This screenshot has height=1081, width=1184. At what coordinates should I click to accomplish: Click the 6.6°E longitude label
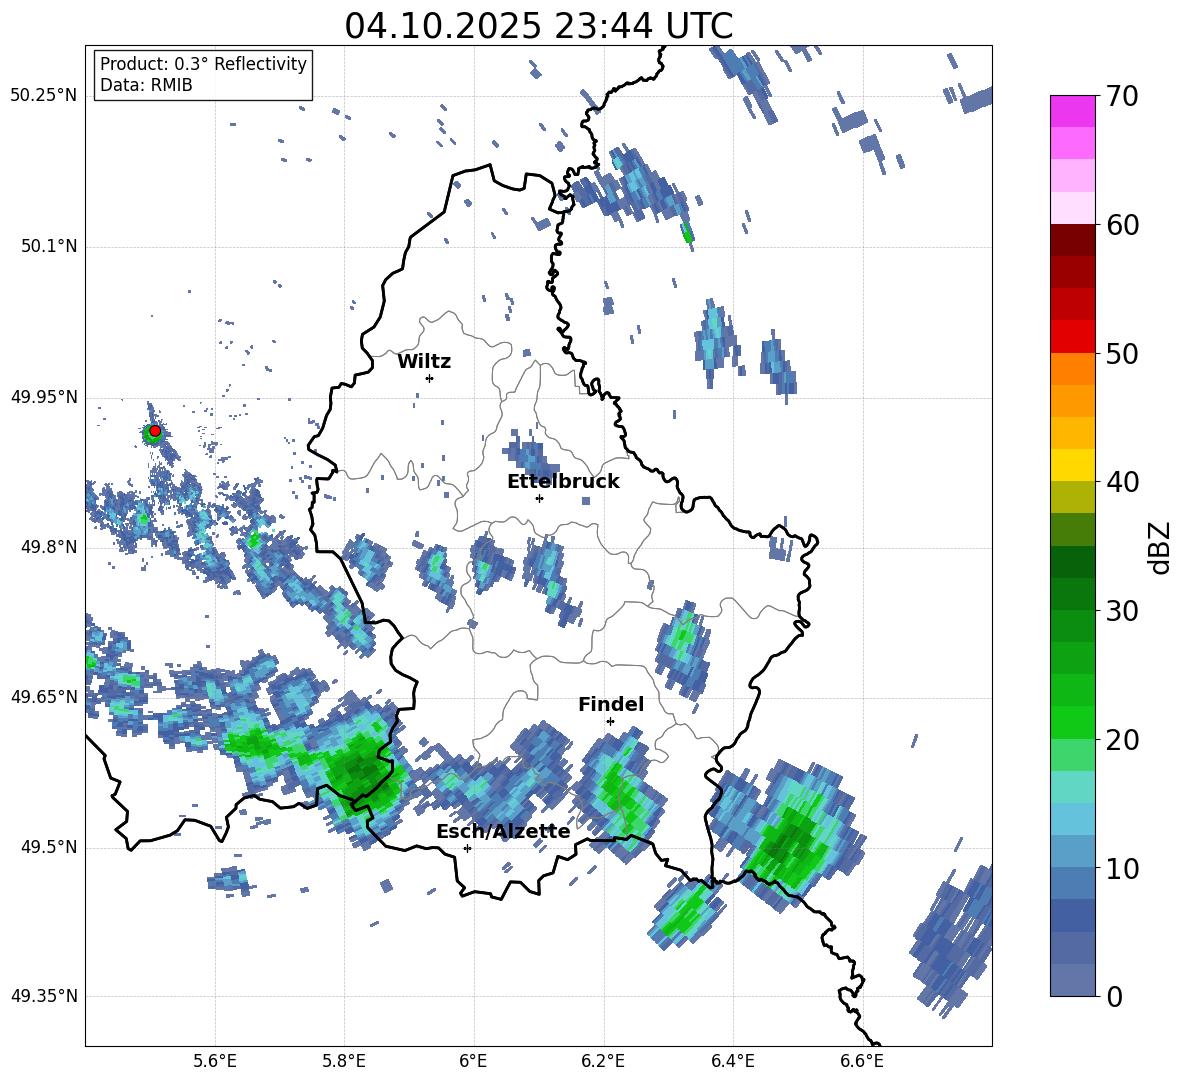click(862, 1061)
